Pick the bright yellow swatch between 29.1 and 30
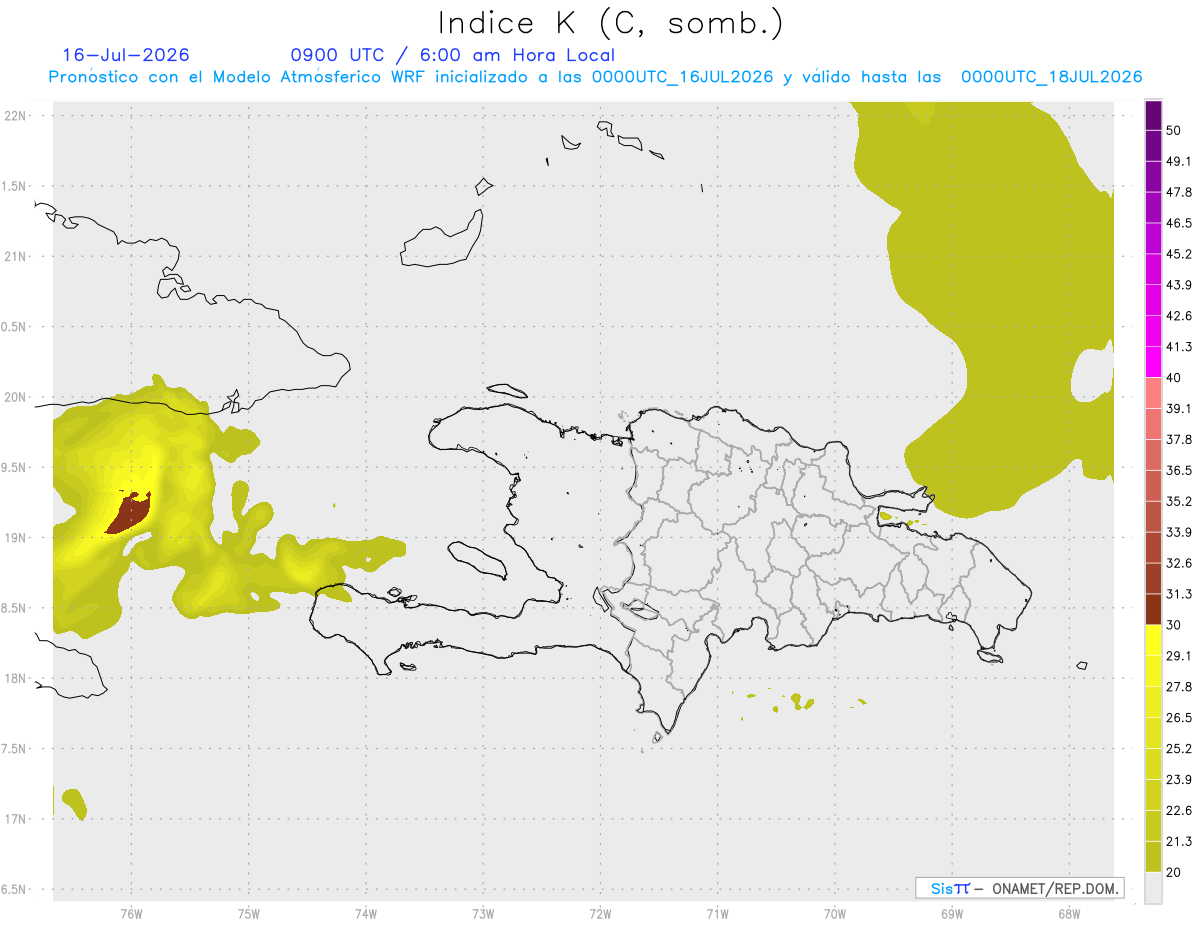 click(x=1153, y=640)
